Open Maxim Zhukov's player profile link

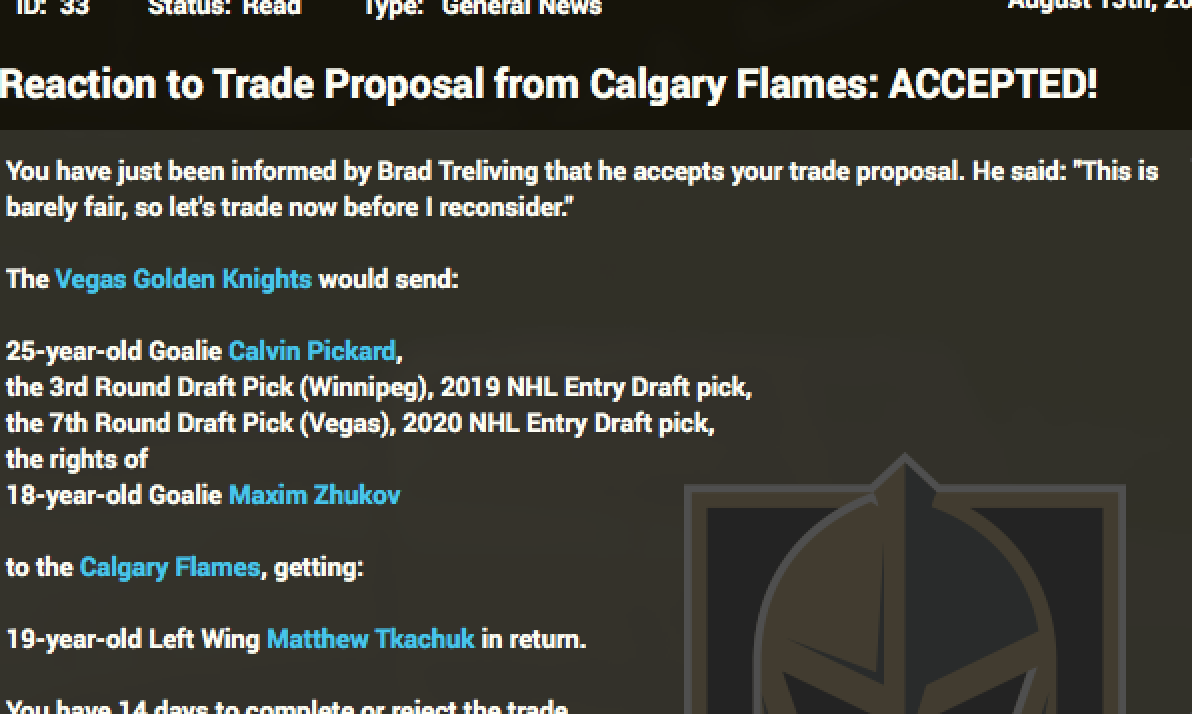(314, 495)
